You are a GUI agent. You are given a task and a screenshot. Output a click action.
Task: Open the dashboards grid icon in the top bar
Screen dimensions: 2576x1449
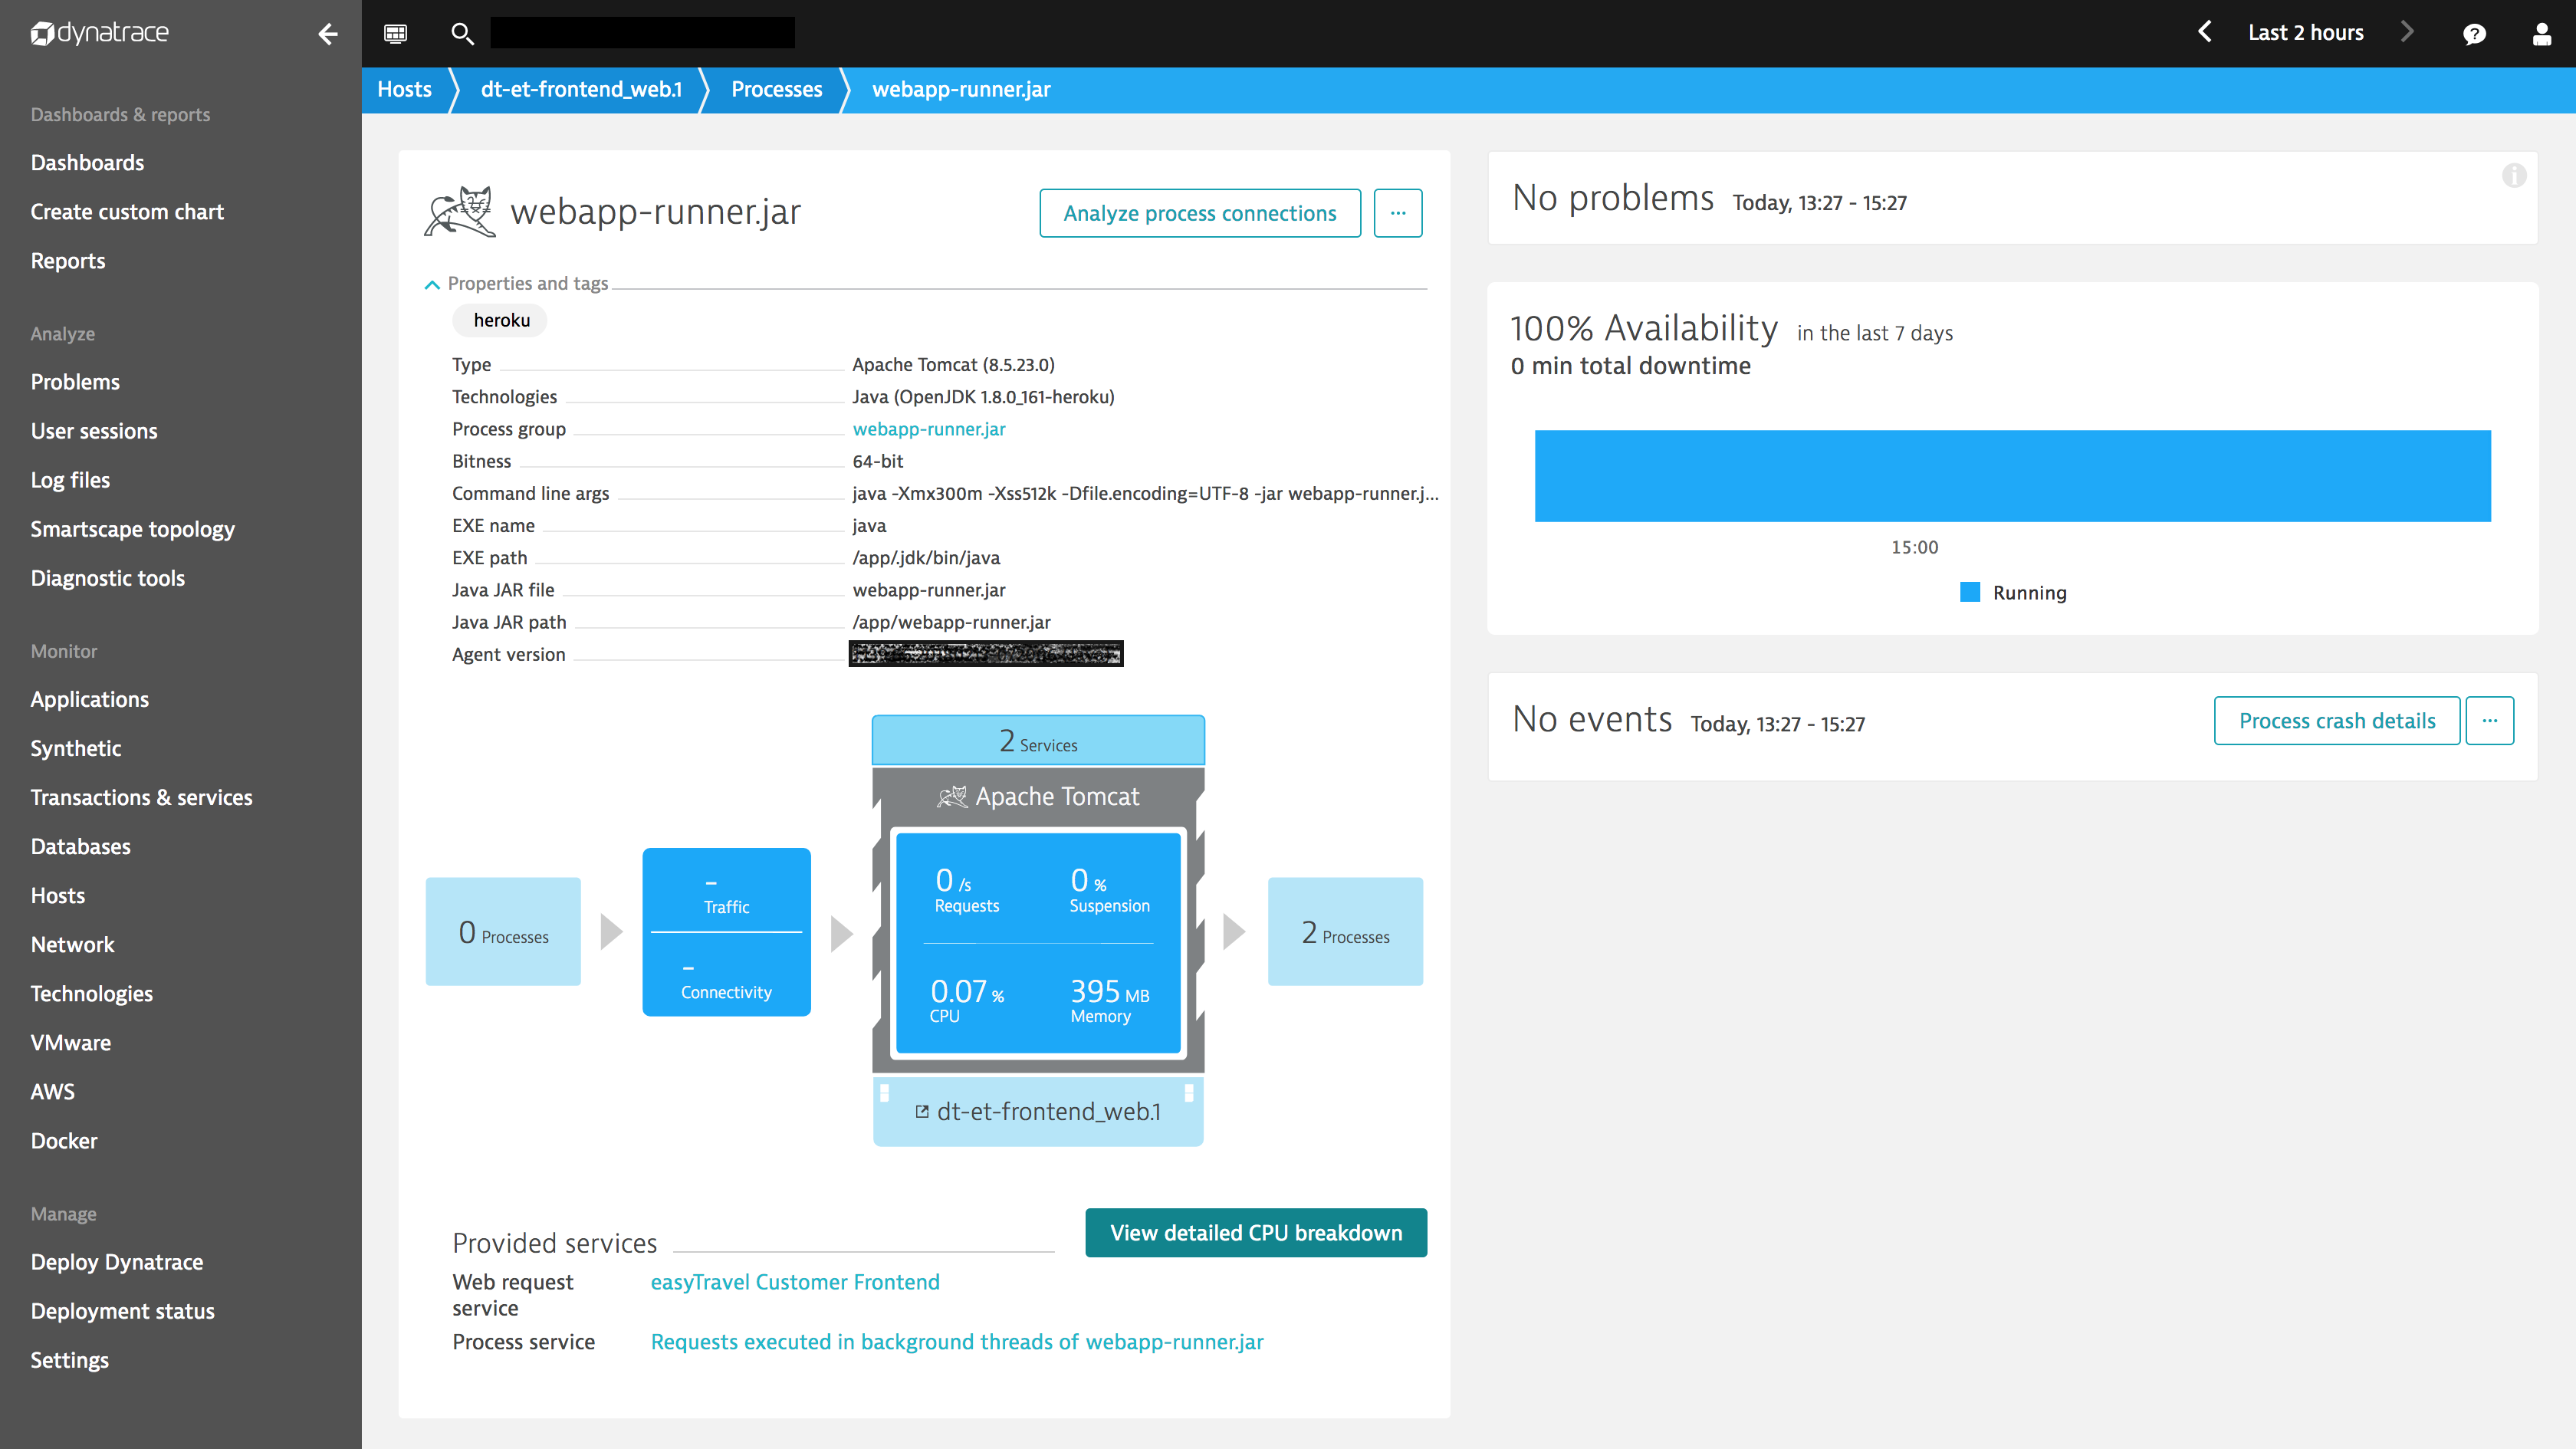pyautogui.click(x=396, y=33)
